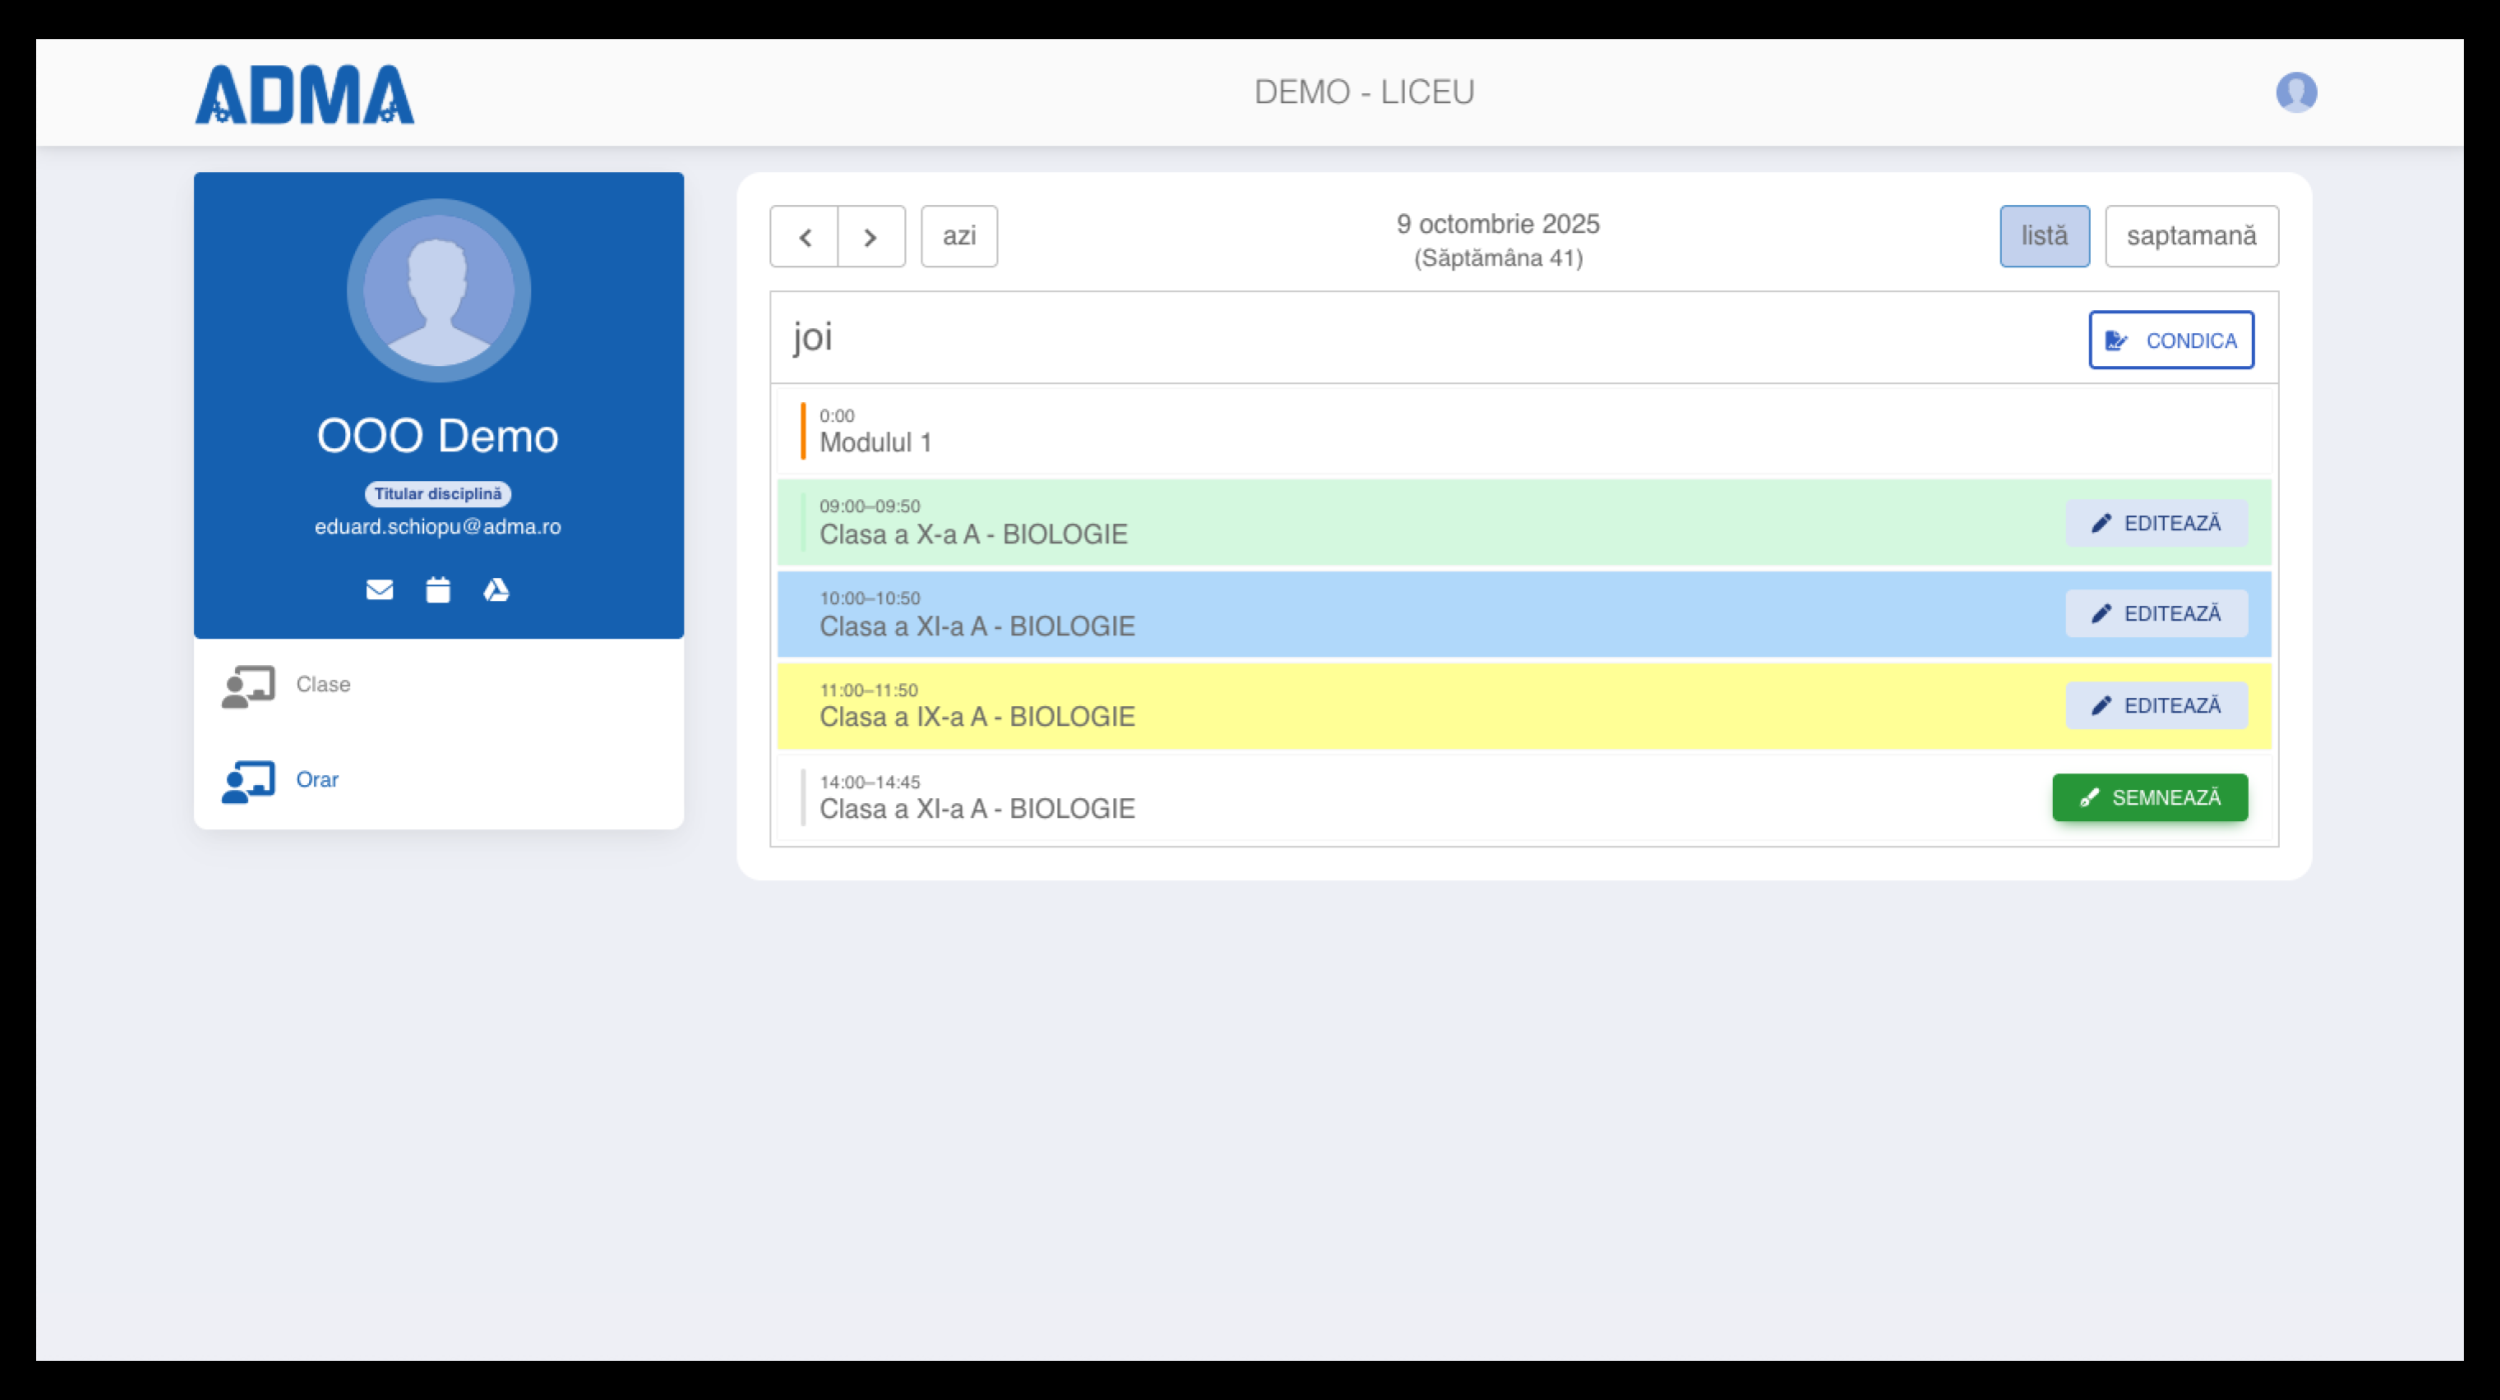
Task: Click the ADMA logo in header
Action: 304,94
